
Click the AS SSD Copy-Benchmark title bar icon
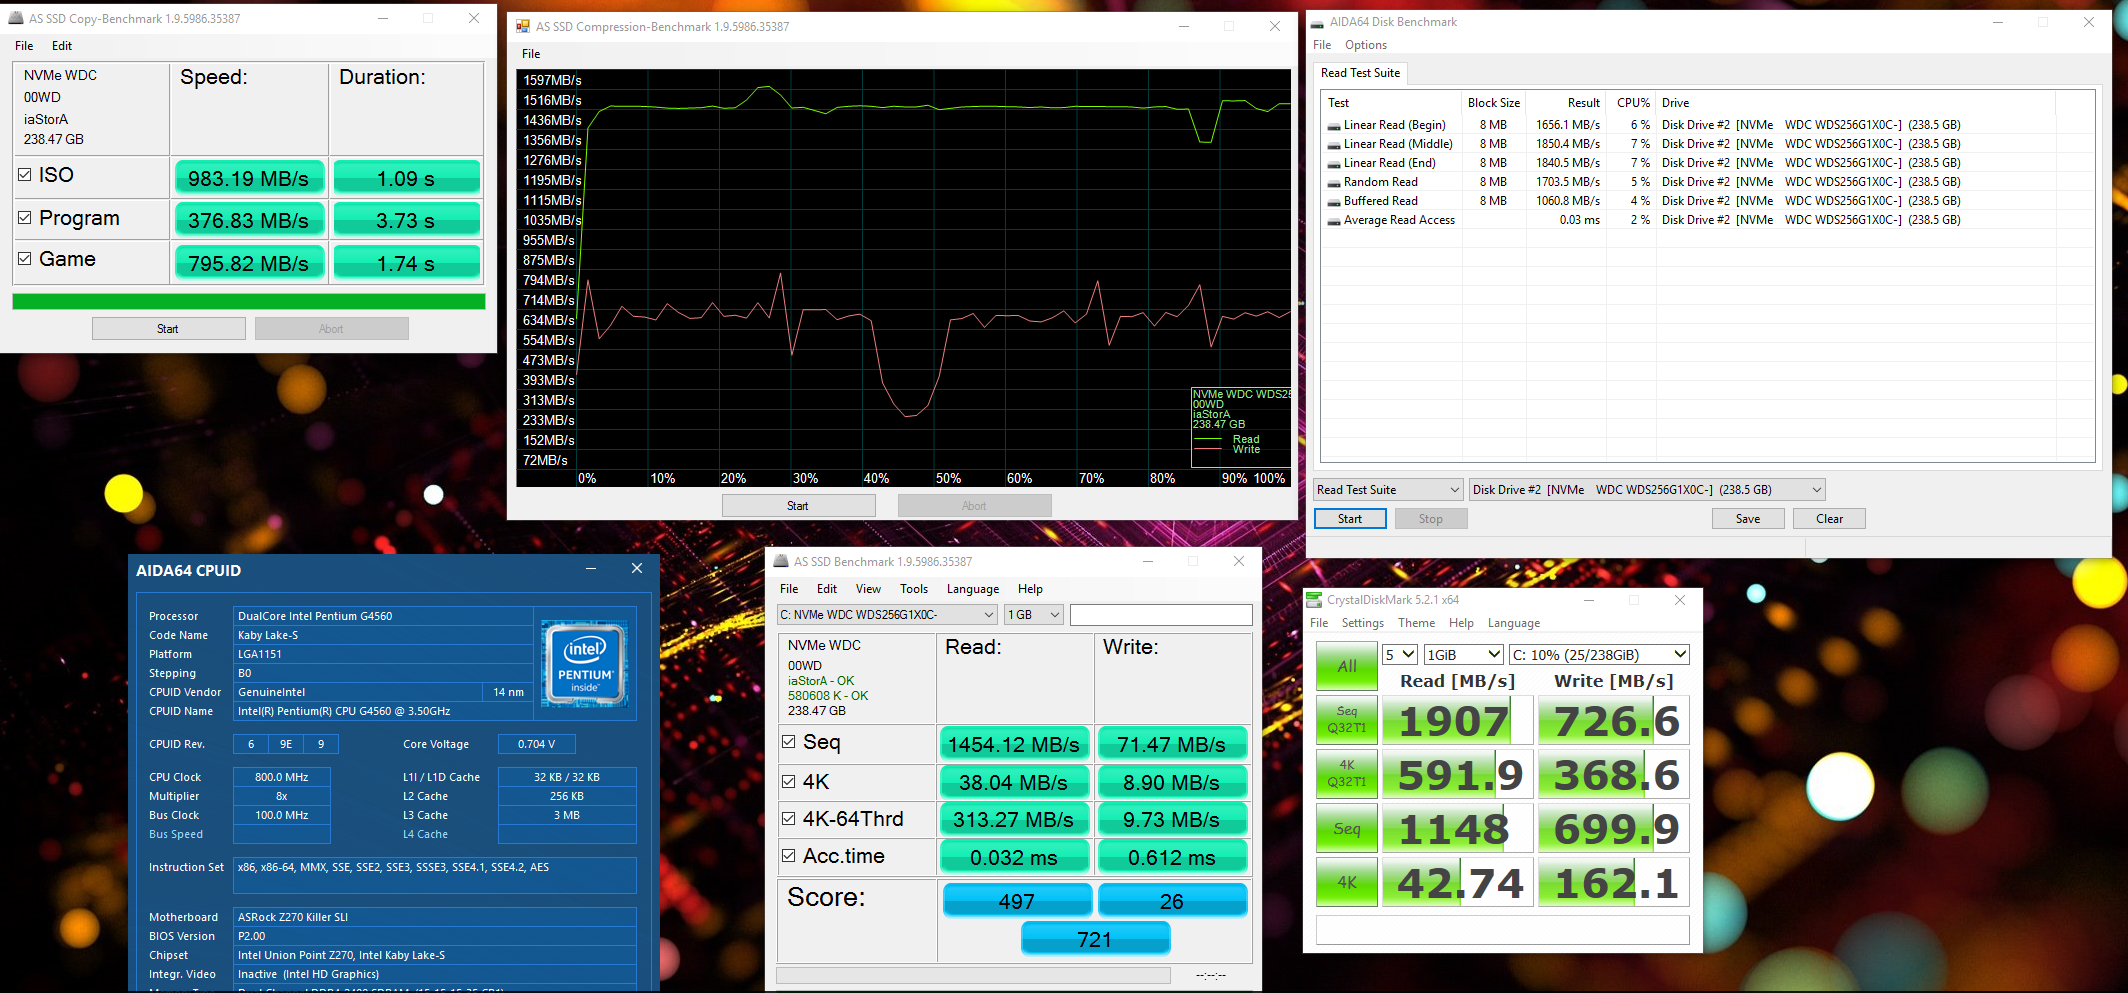16,18
